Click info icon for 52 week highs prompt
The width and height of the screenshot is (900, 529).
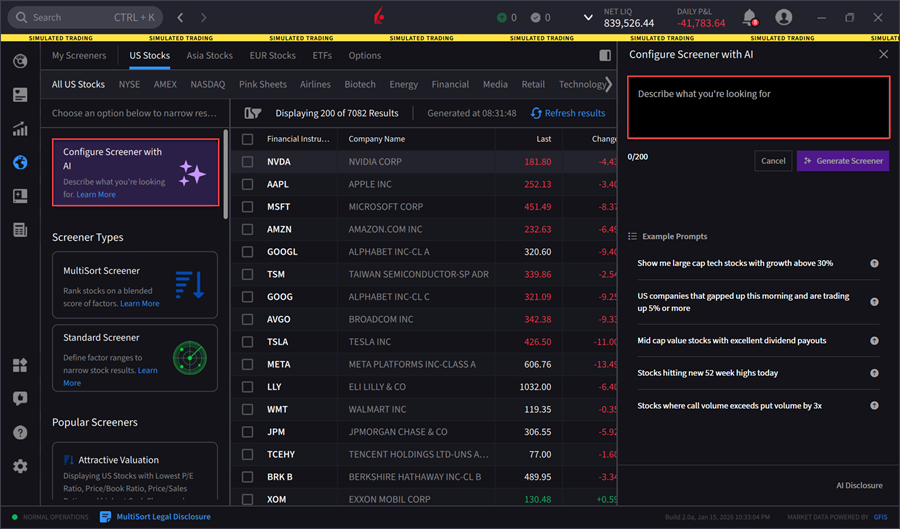(874, 373)
